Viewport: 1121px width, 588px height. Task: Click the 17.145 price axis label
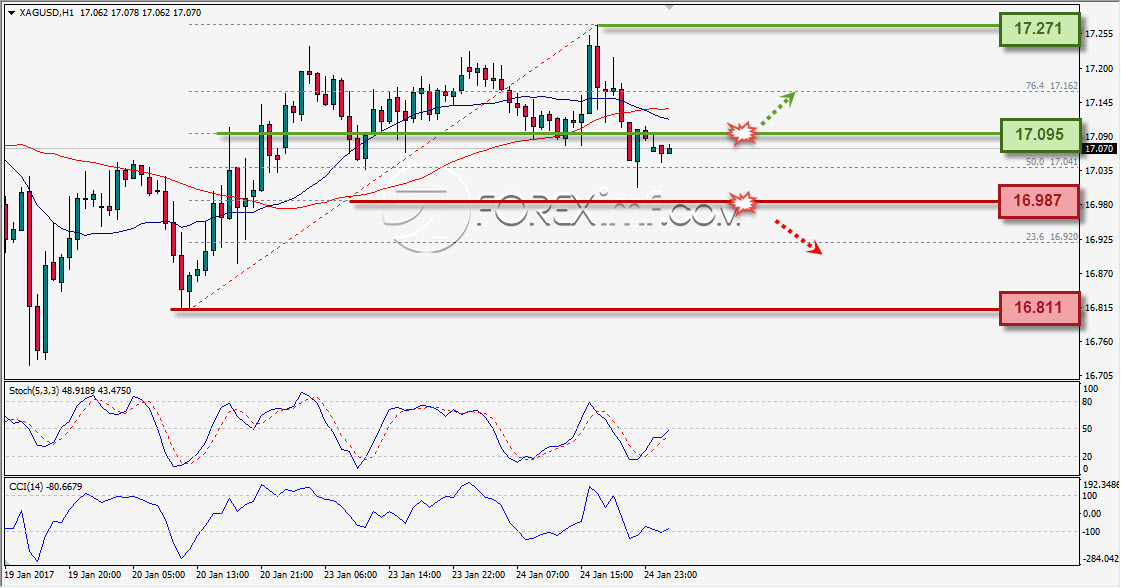tap(1098, 103)
